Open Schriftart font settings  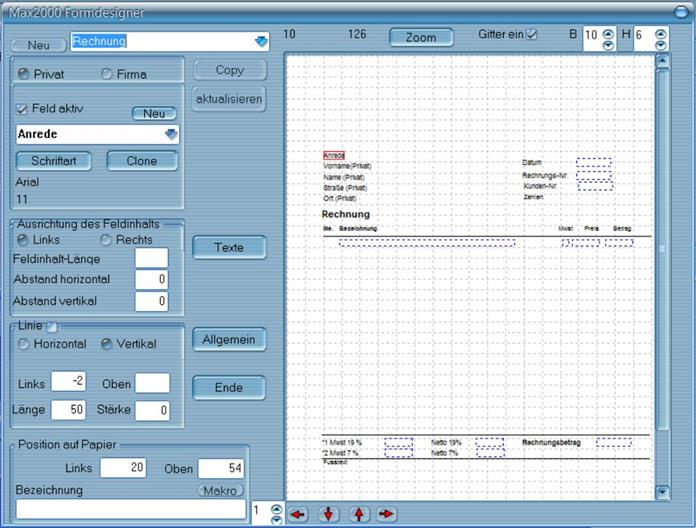[x=54, y=161]
